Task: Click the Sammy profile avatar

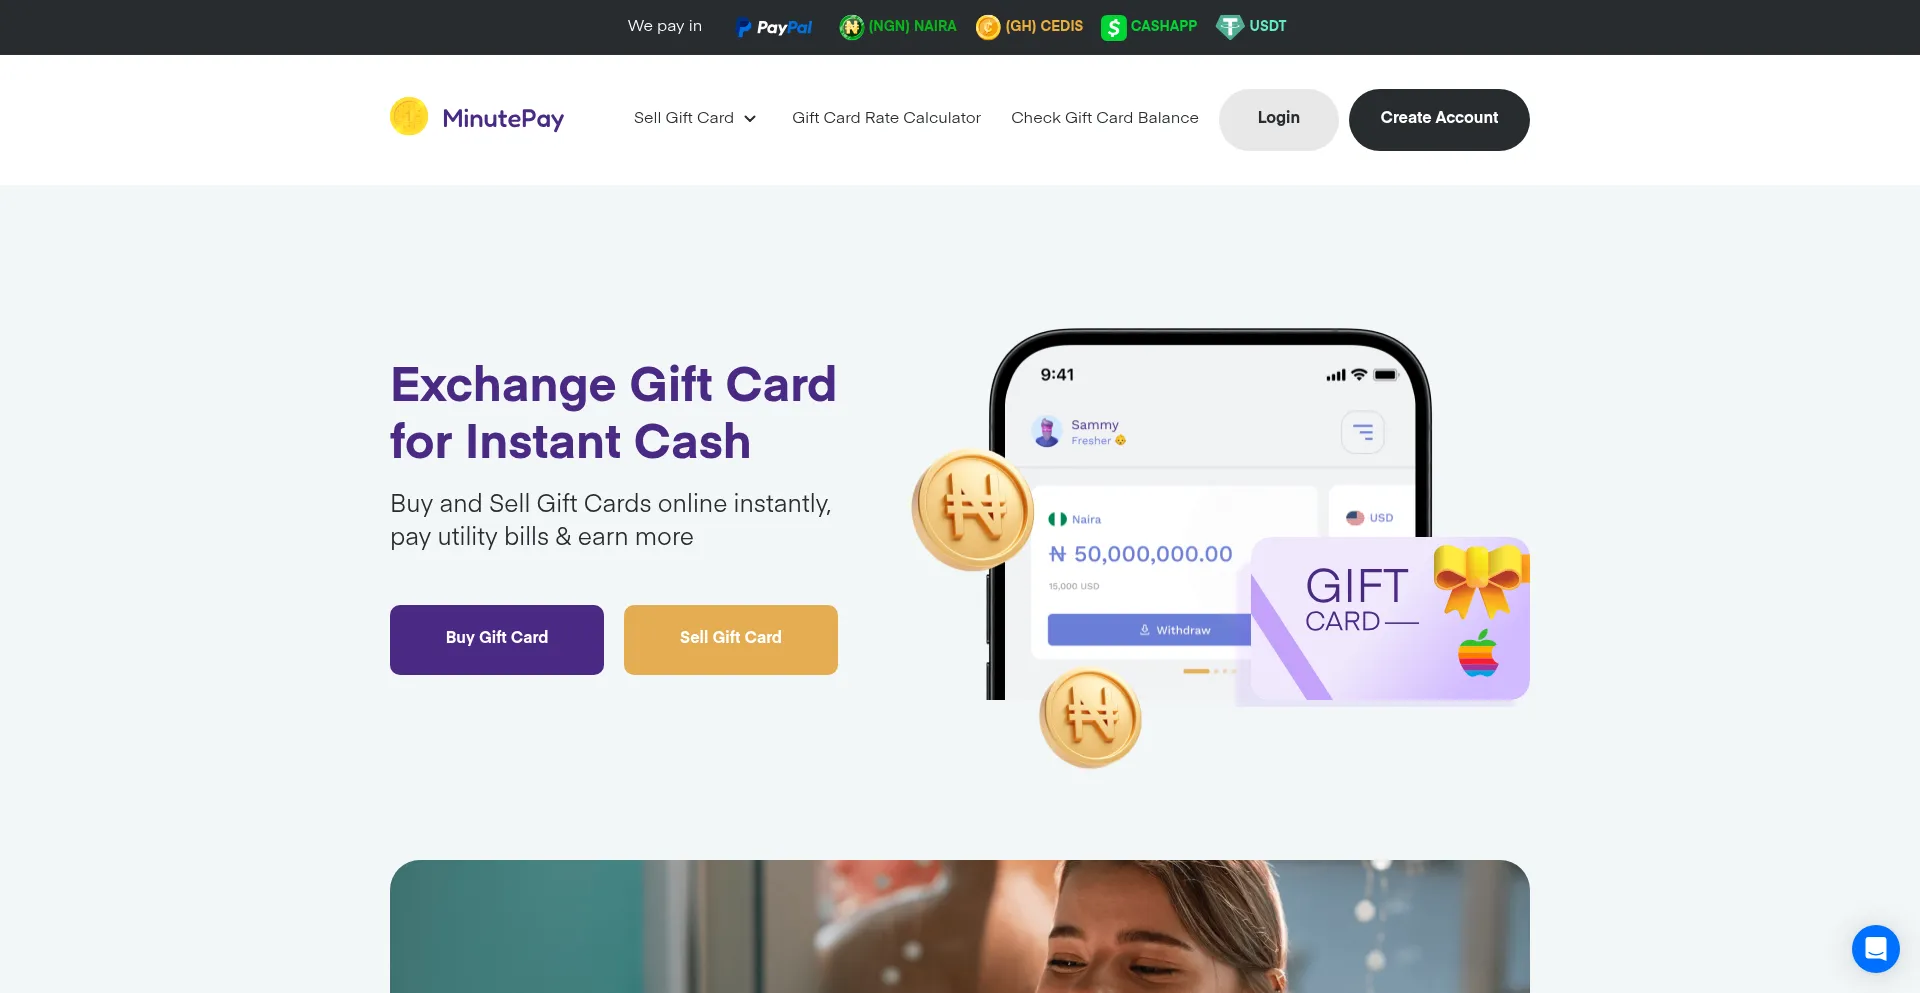Action: (1047, 432)
